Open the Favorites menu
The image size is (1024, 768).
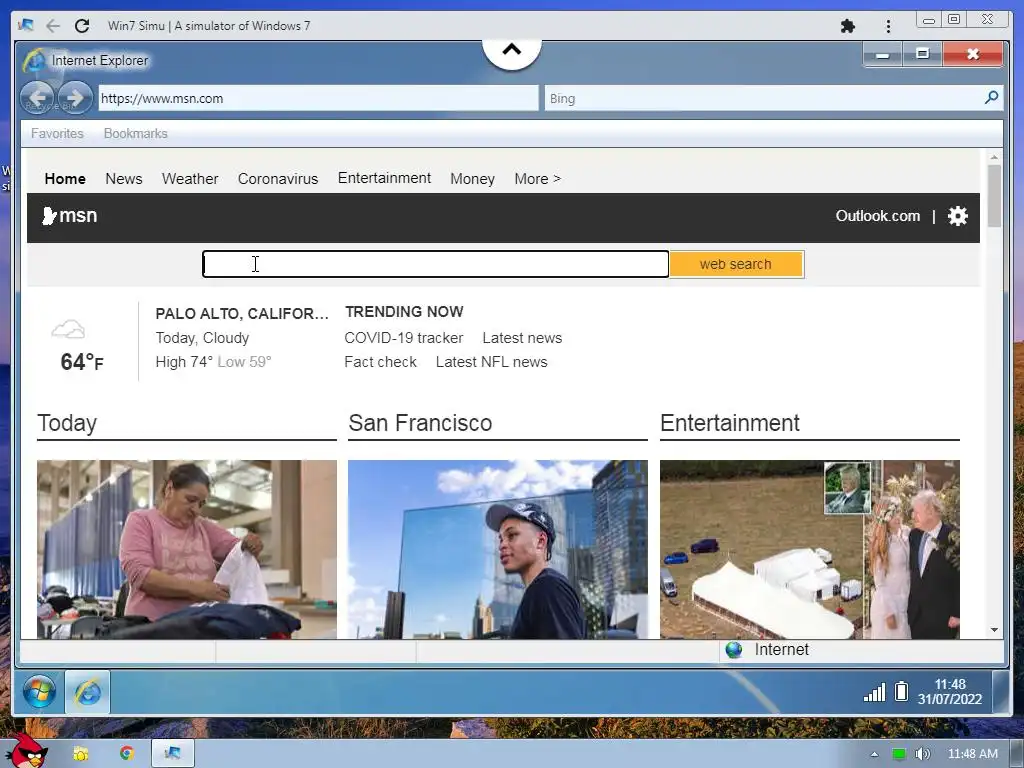point(57,133)
